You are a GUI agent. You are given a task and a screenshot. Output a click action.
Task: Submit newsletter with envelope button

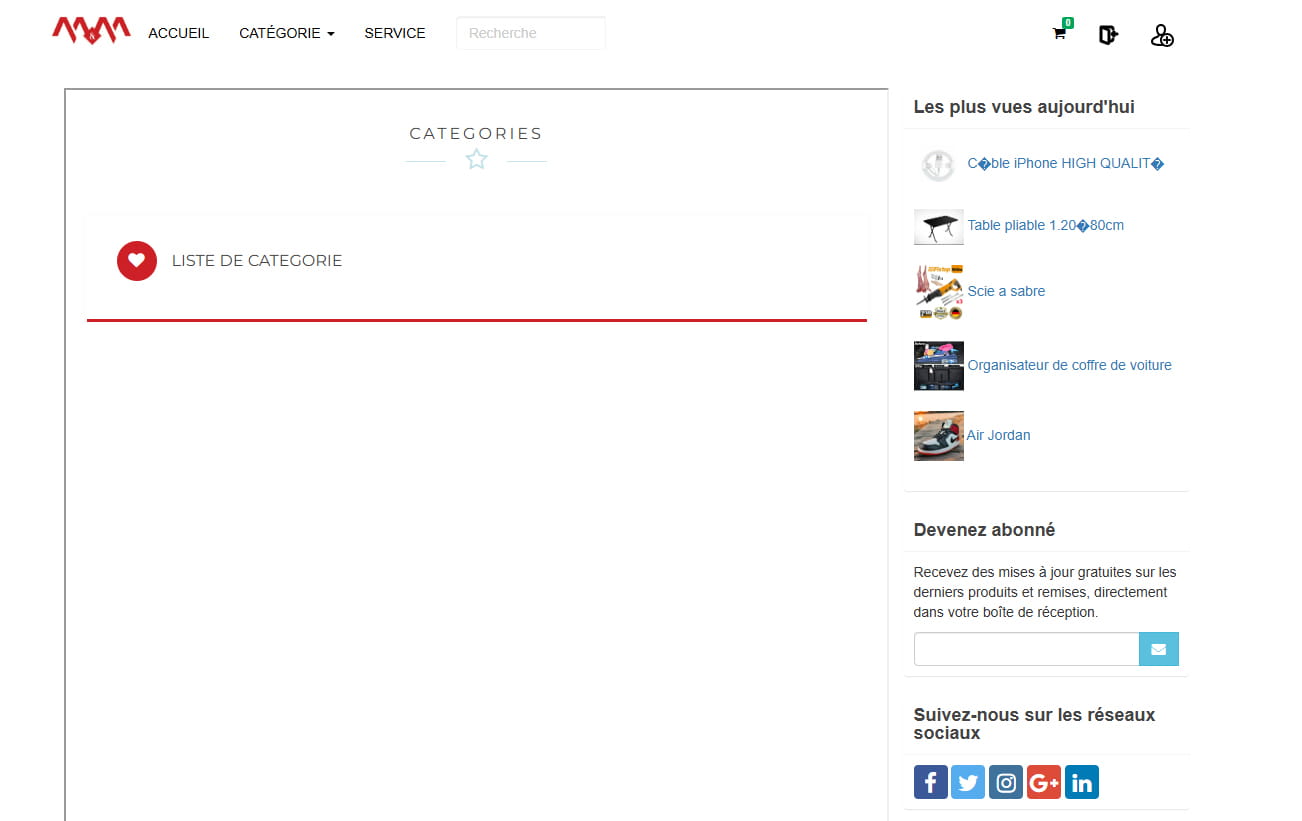(1158, 649)
